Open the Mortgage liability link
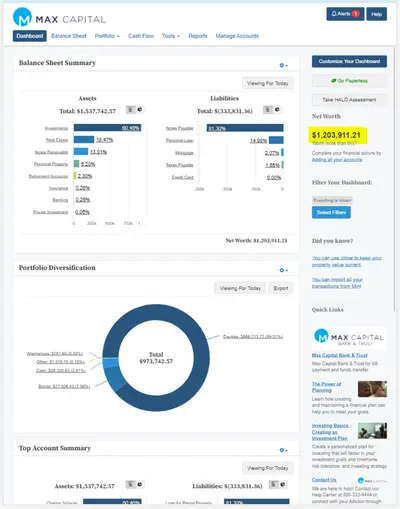Viewport: 400px width, 509px height. [x=184, y=153]
